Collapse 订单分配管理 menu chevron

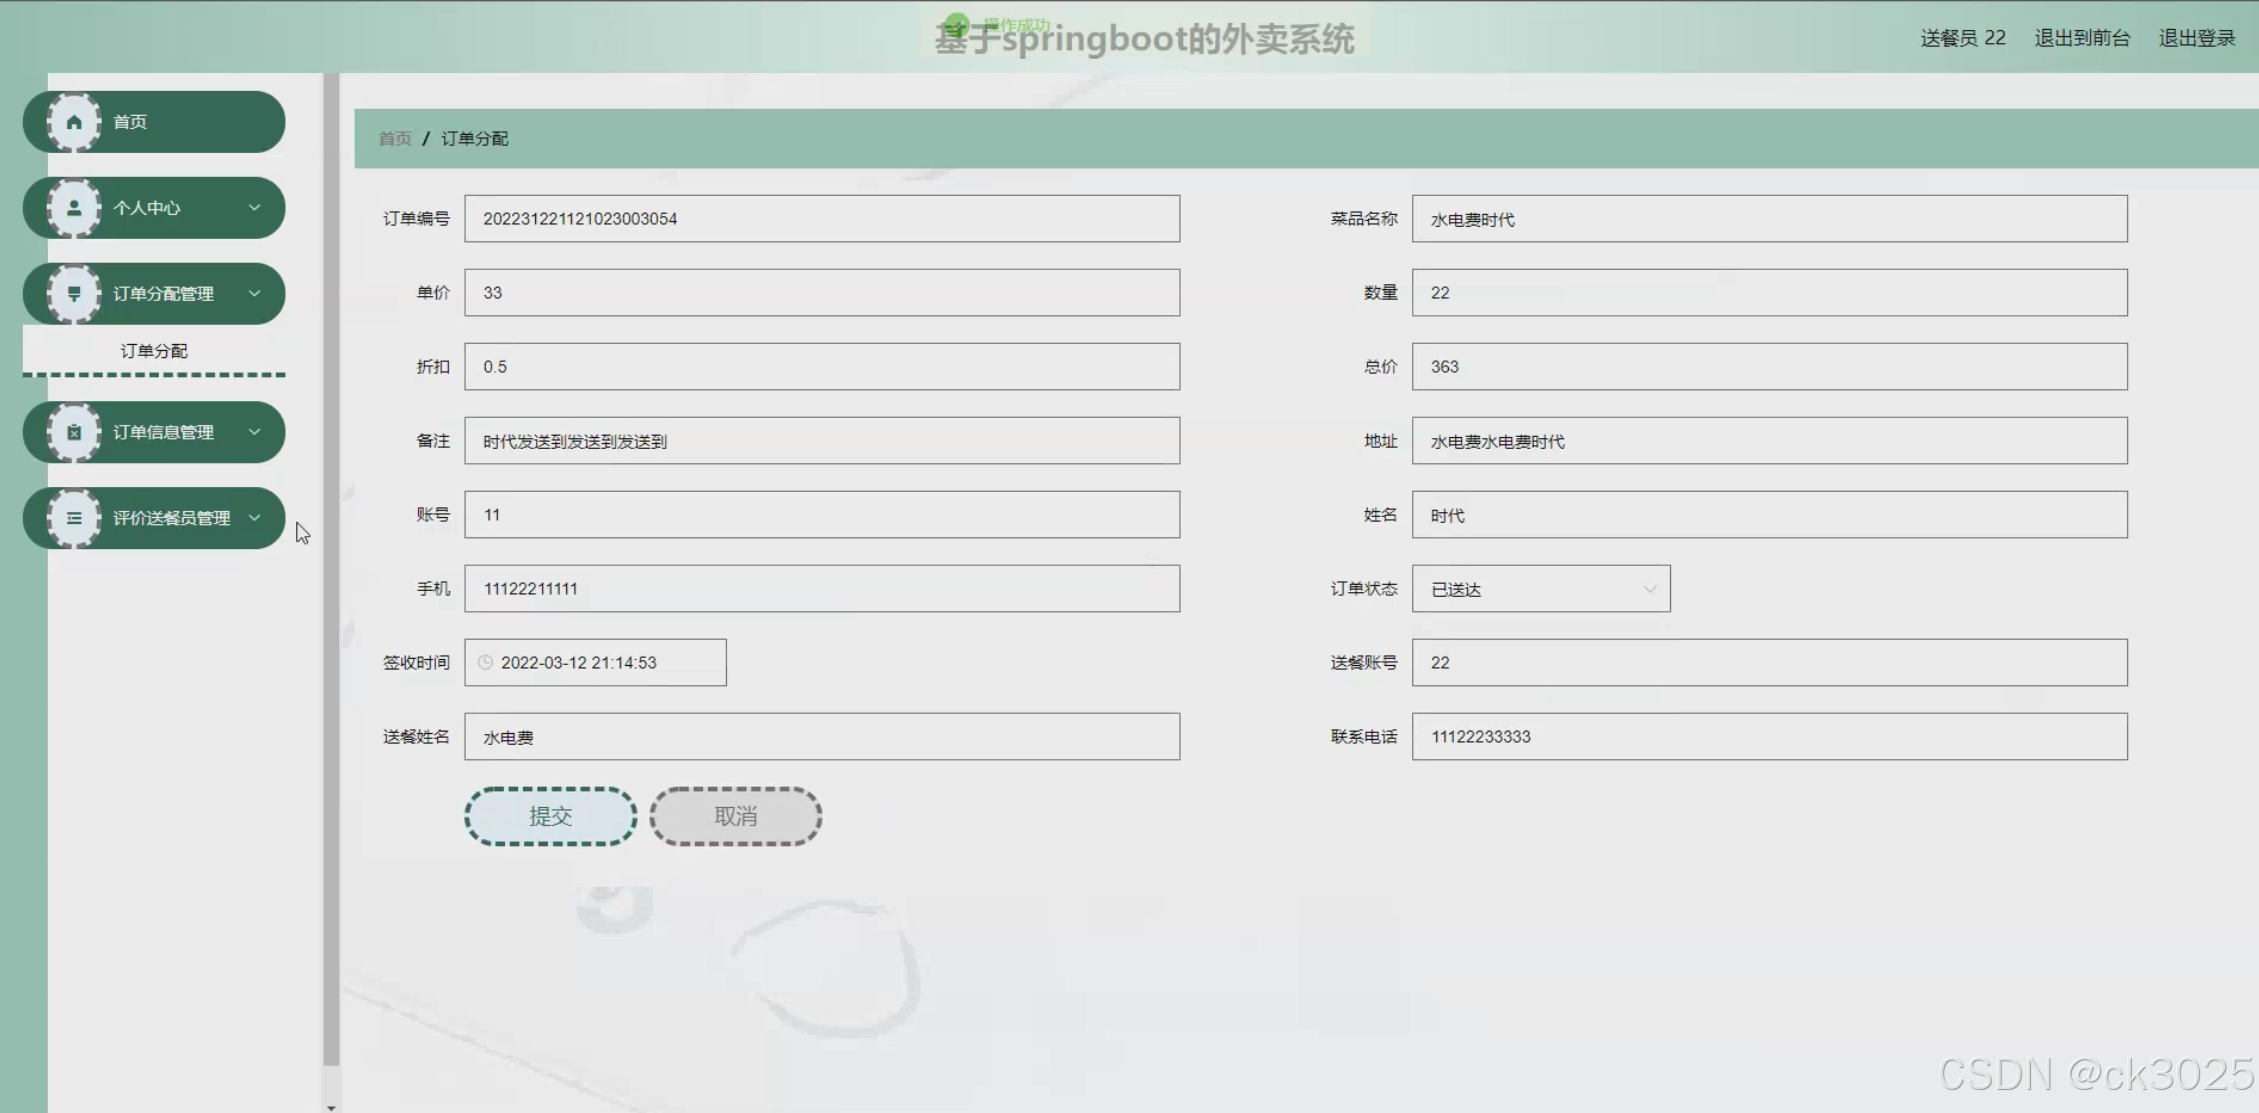(254, 294)
